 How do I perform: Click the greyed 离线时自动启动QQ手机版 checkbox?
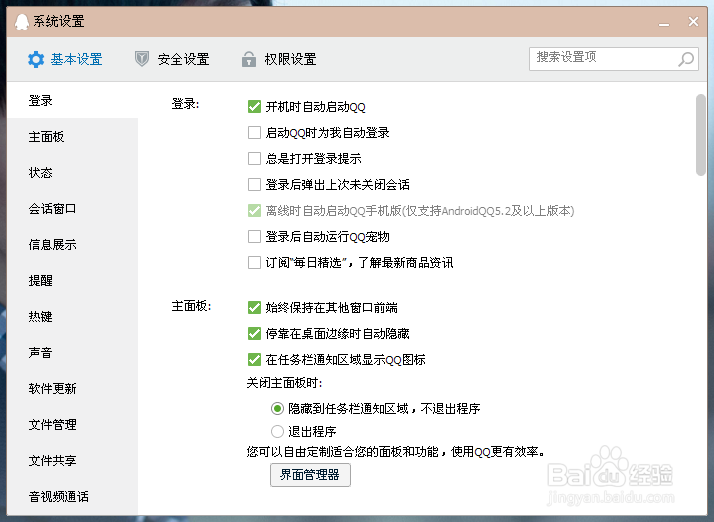[x=254, y=210]
